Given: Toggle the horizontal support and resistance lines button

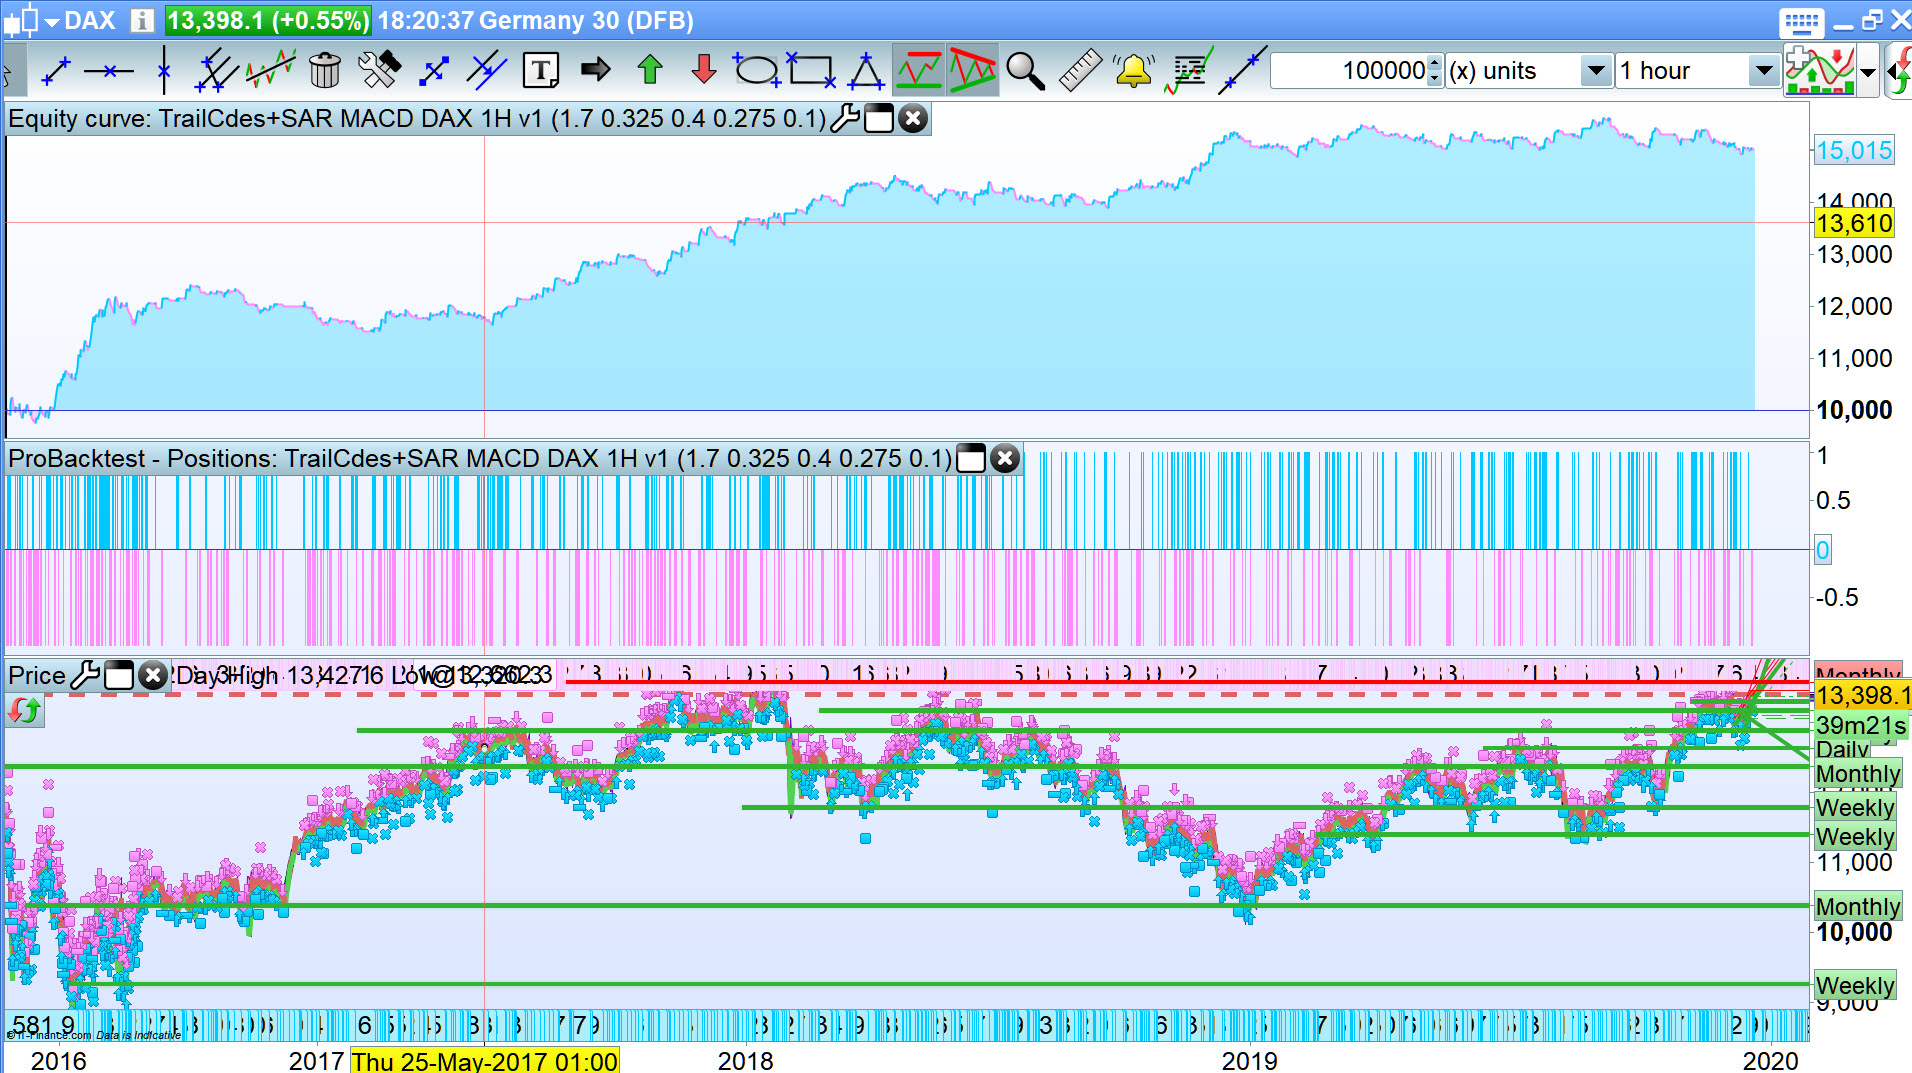Looking at the screenshot, I should [919, 71].
